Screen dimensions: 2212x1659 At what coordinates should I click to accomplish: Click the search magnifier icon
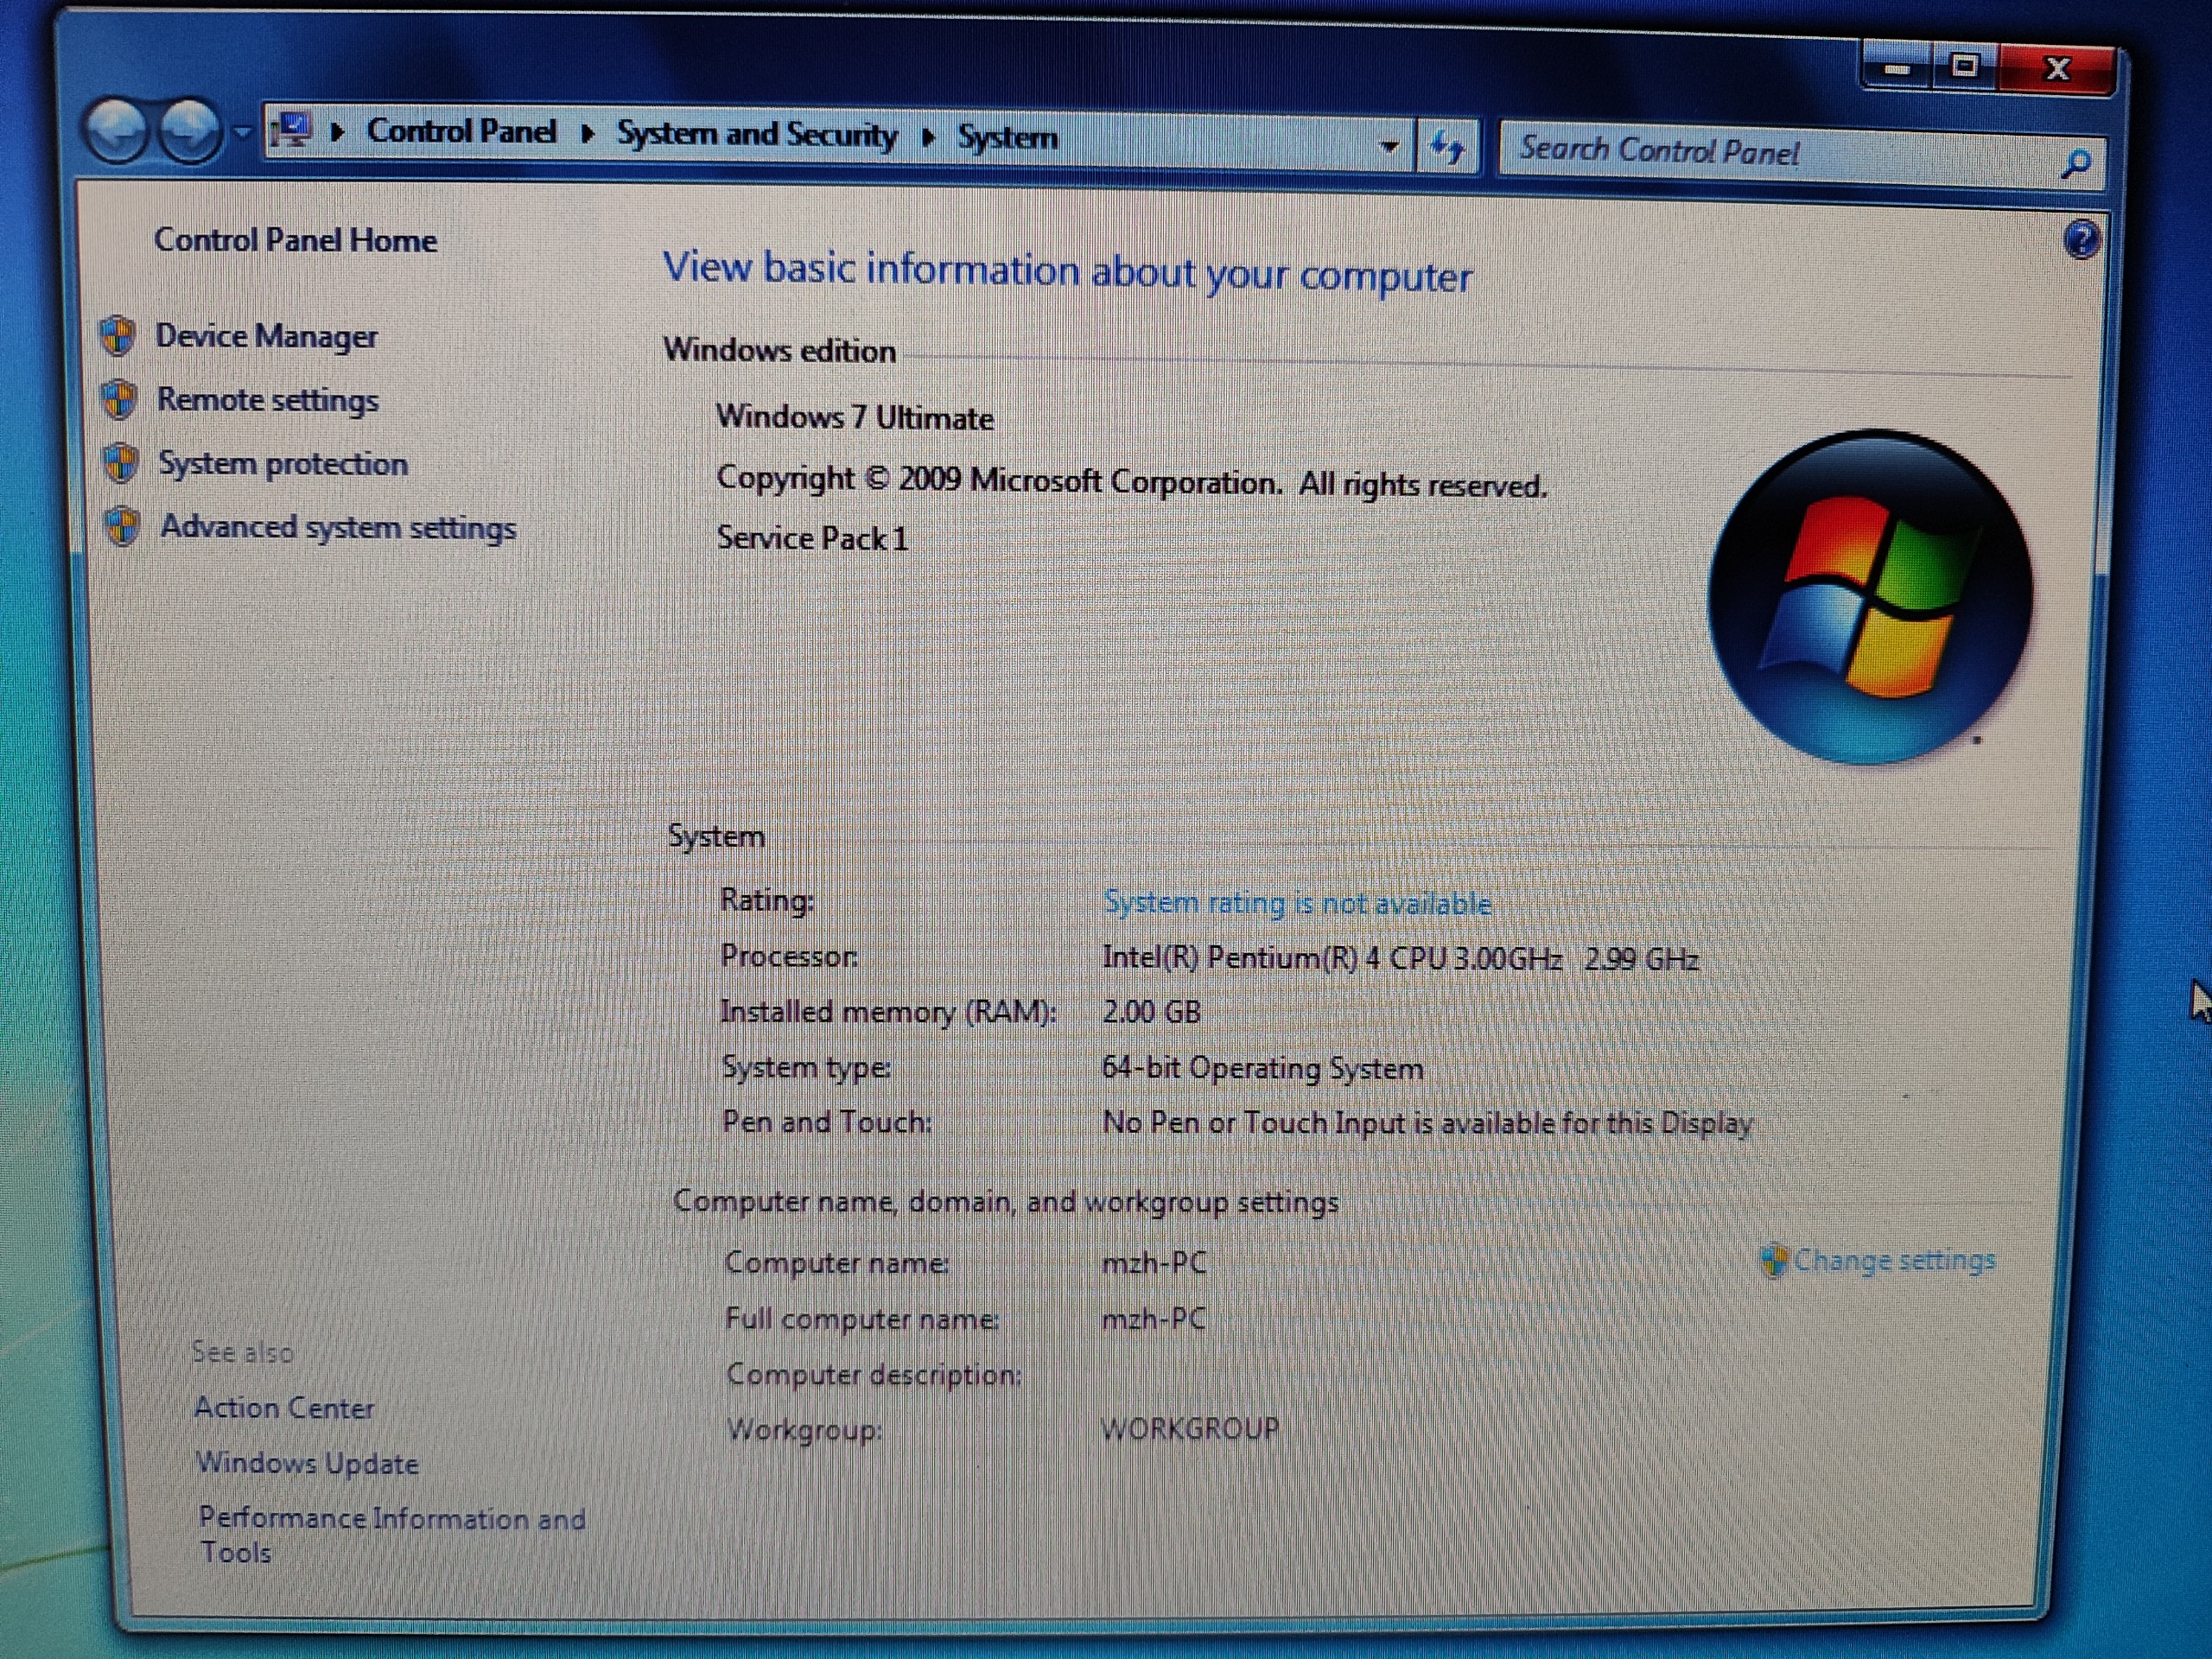pos(2076,163)
